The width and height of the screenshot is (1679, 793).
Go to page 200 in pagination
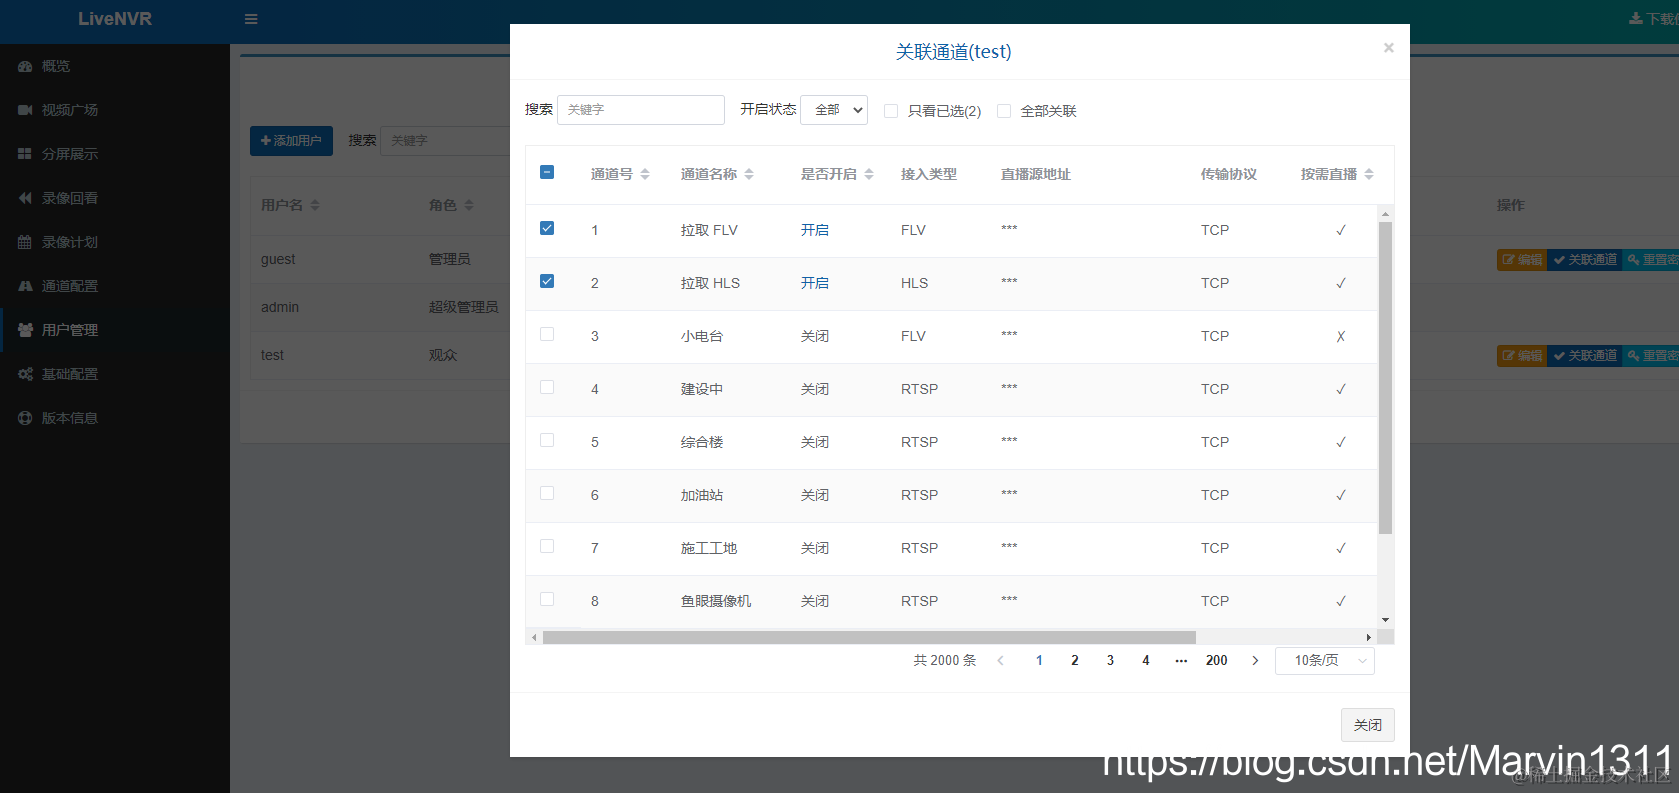pyautogui.click(x=1216, y=660)
